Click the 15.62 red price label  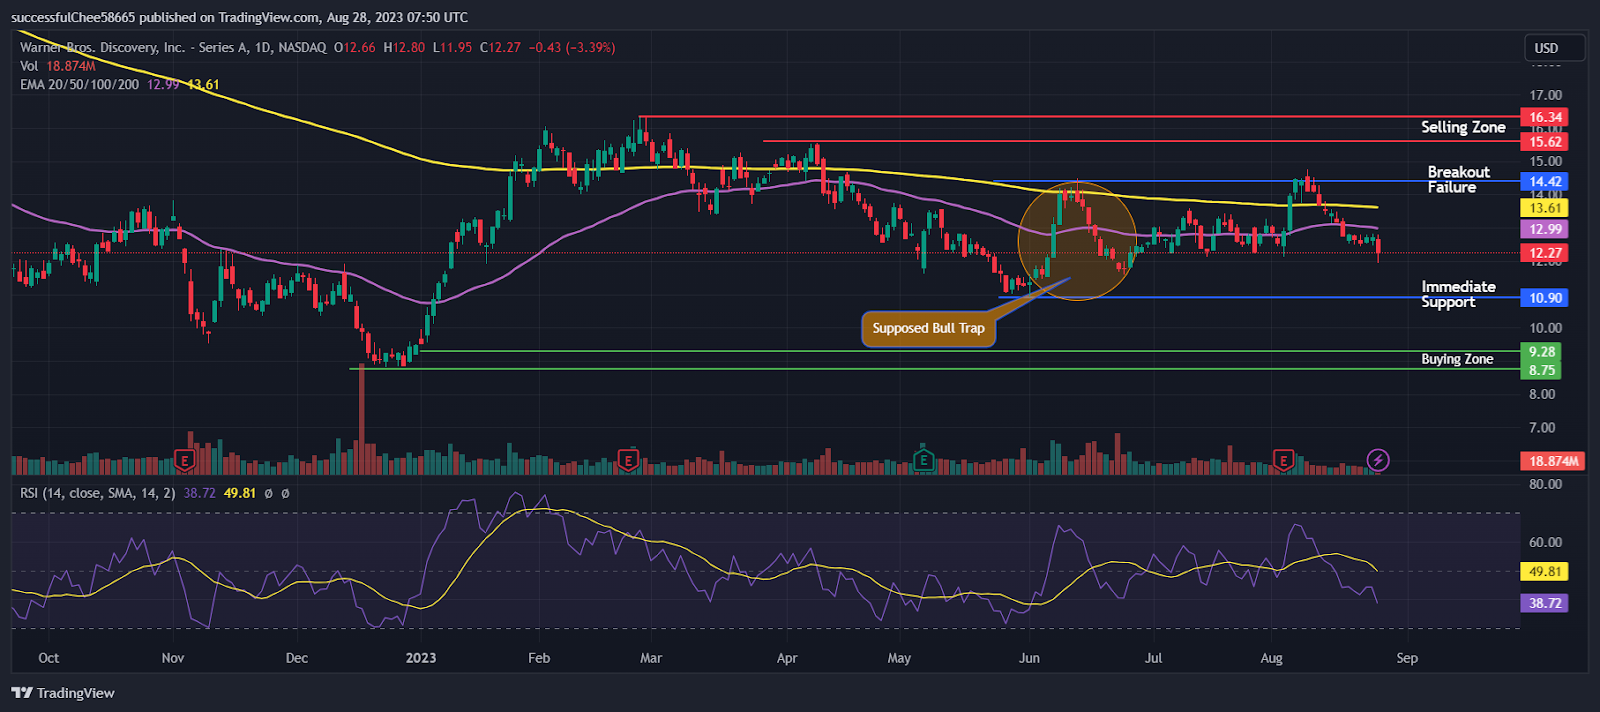[x=1545, y=142]
